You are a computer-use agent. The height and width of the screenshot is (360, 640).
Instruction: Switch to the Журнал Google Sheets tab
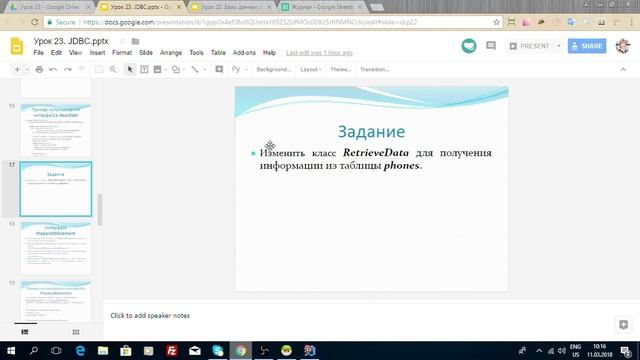point(322,7)
